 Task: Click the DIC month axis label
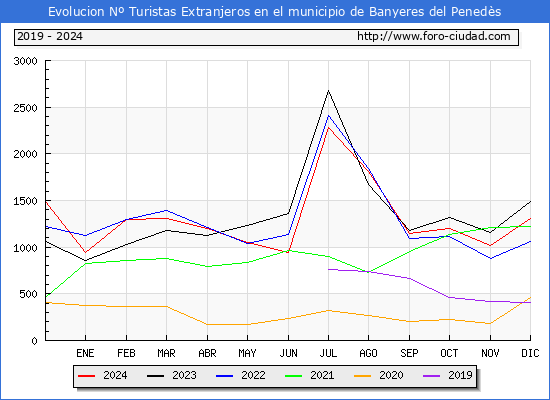coord(530,353)
